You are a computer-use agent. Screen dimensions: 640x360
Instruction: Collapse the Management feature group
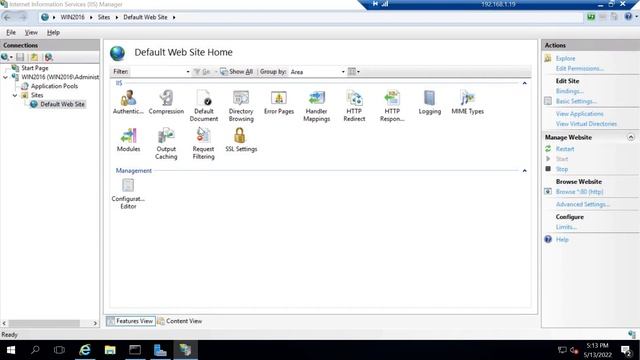tap(524, 171)
